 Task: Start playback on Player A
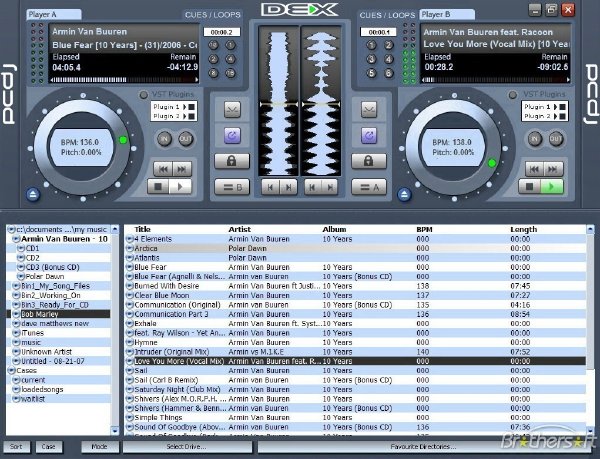(180, 187)
